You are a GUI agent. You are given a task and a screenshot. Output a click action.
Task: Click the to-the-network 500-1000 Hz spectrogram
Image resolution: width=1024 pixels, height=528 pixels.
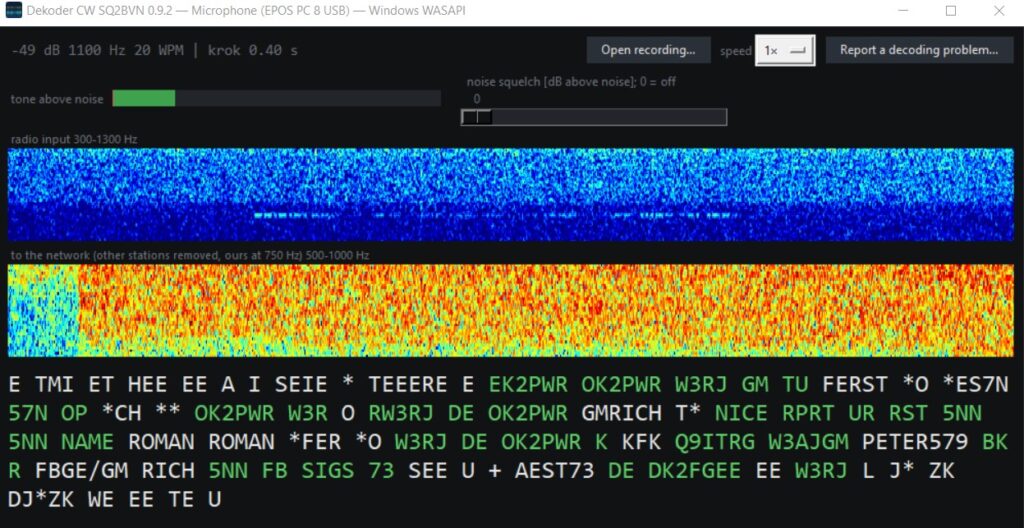pos(511,310)
